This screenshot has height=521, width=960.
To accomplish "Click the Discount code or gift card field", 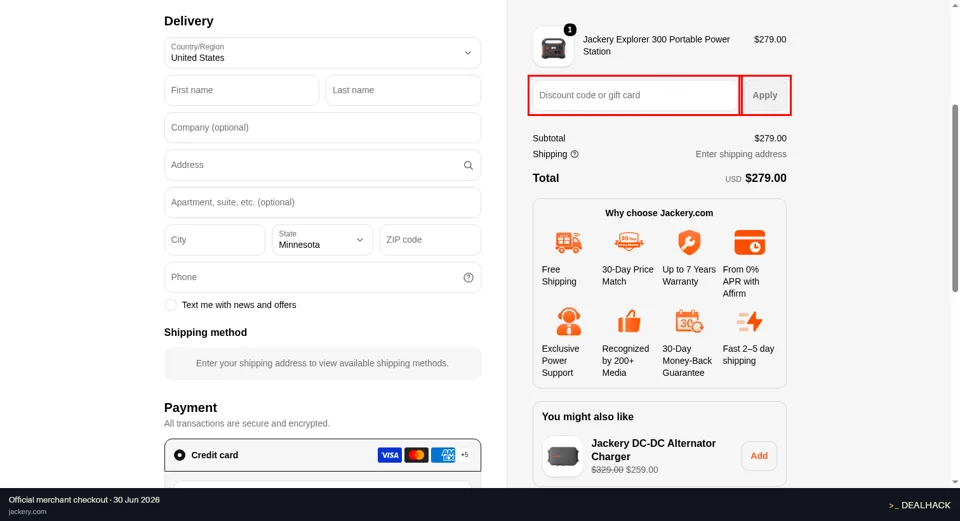I will point(636,95).
